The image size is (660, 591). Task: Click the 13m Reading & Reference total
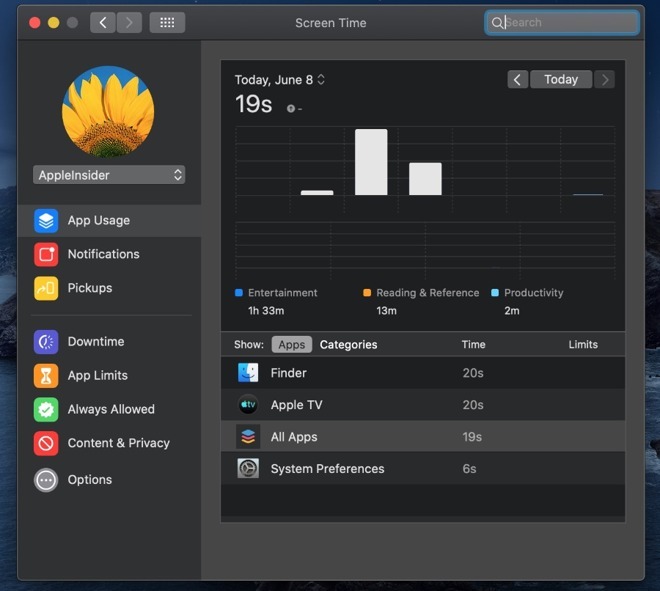click(386, 311)
